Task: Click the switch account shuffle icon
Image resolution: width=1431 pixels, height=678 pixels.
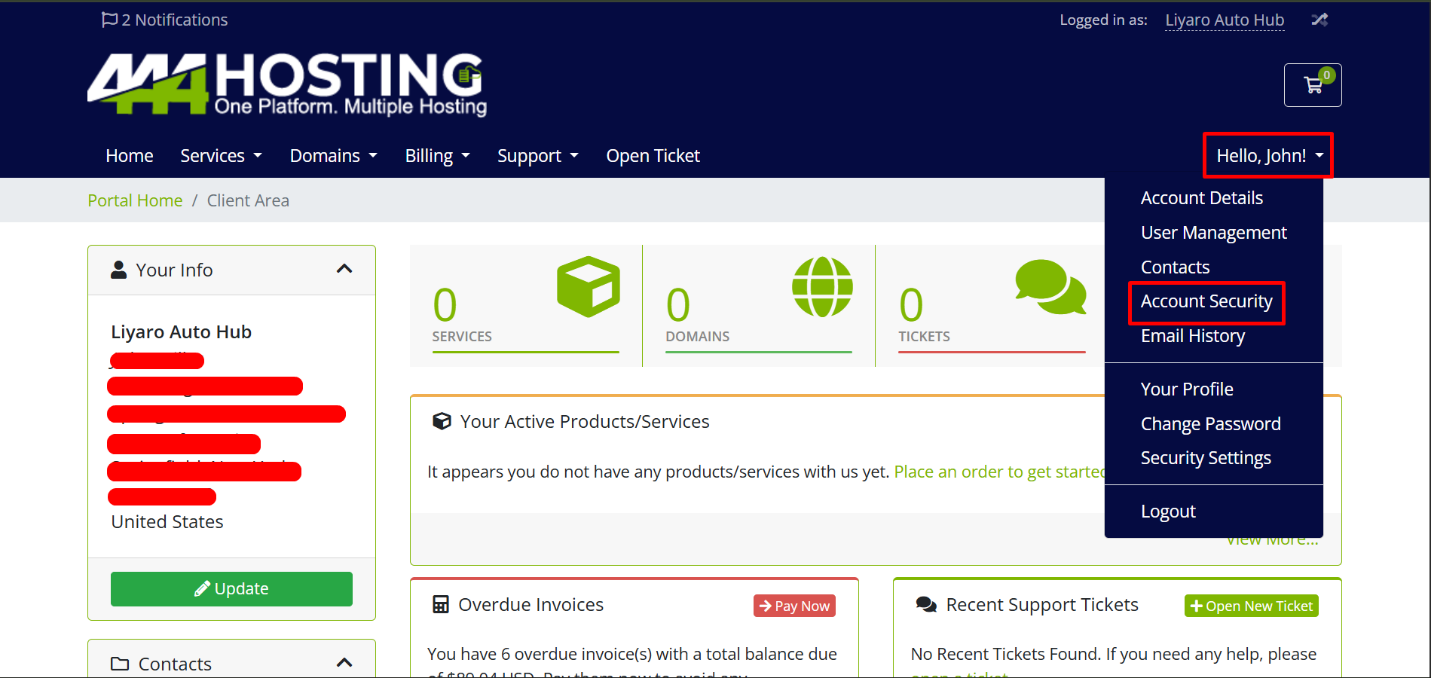Action: coord(1320,20)
